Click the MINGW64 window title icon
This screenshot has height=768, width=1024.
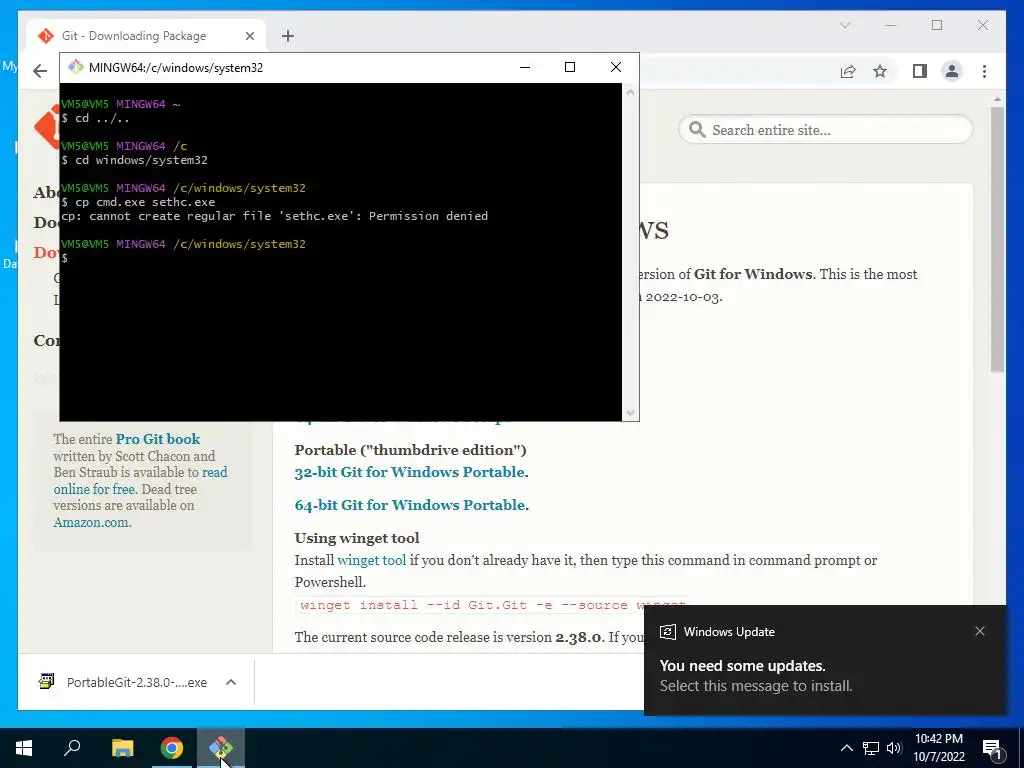tap(76, 67)
